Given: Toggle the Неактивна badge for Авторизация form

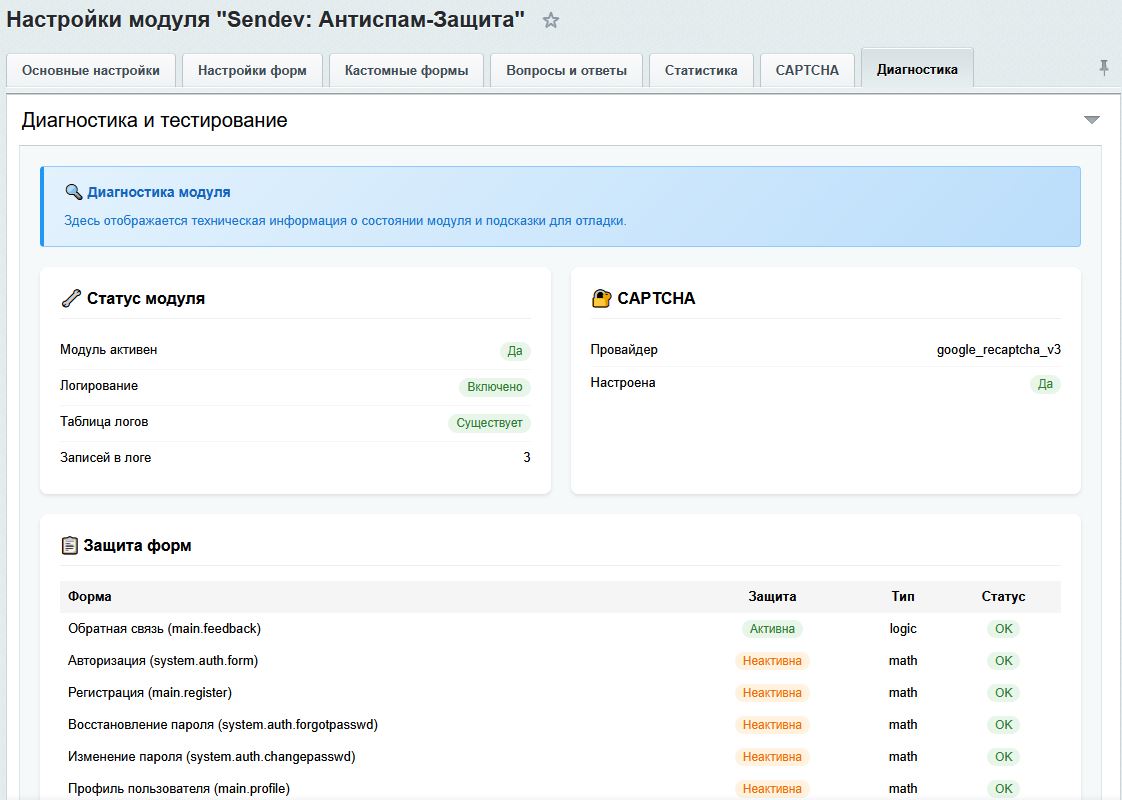Looking at the screenshot, I should (771, 660).
